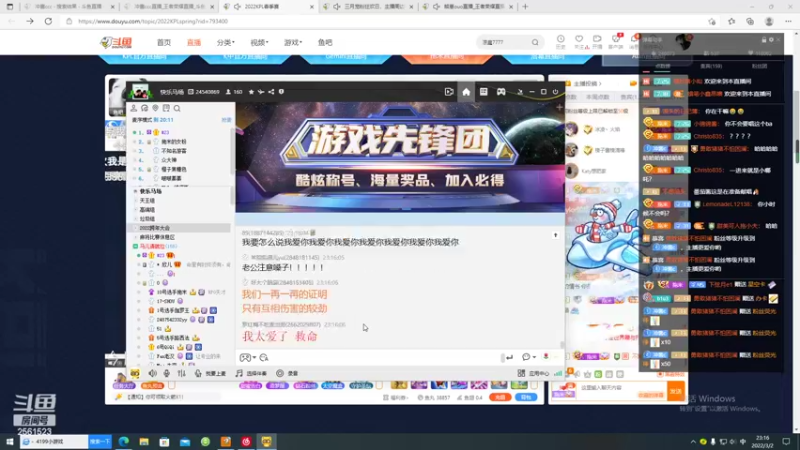Toggle YY microphone mute
This screenshot has height=450, width=800.
click(167, 373)
